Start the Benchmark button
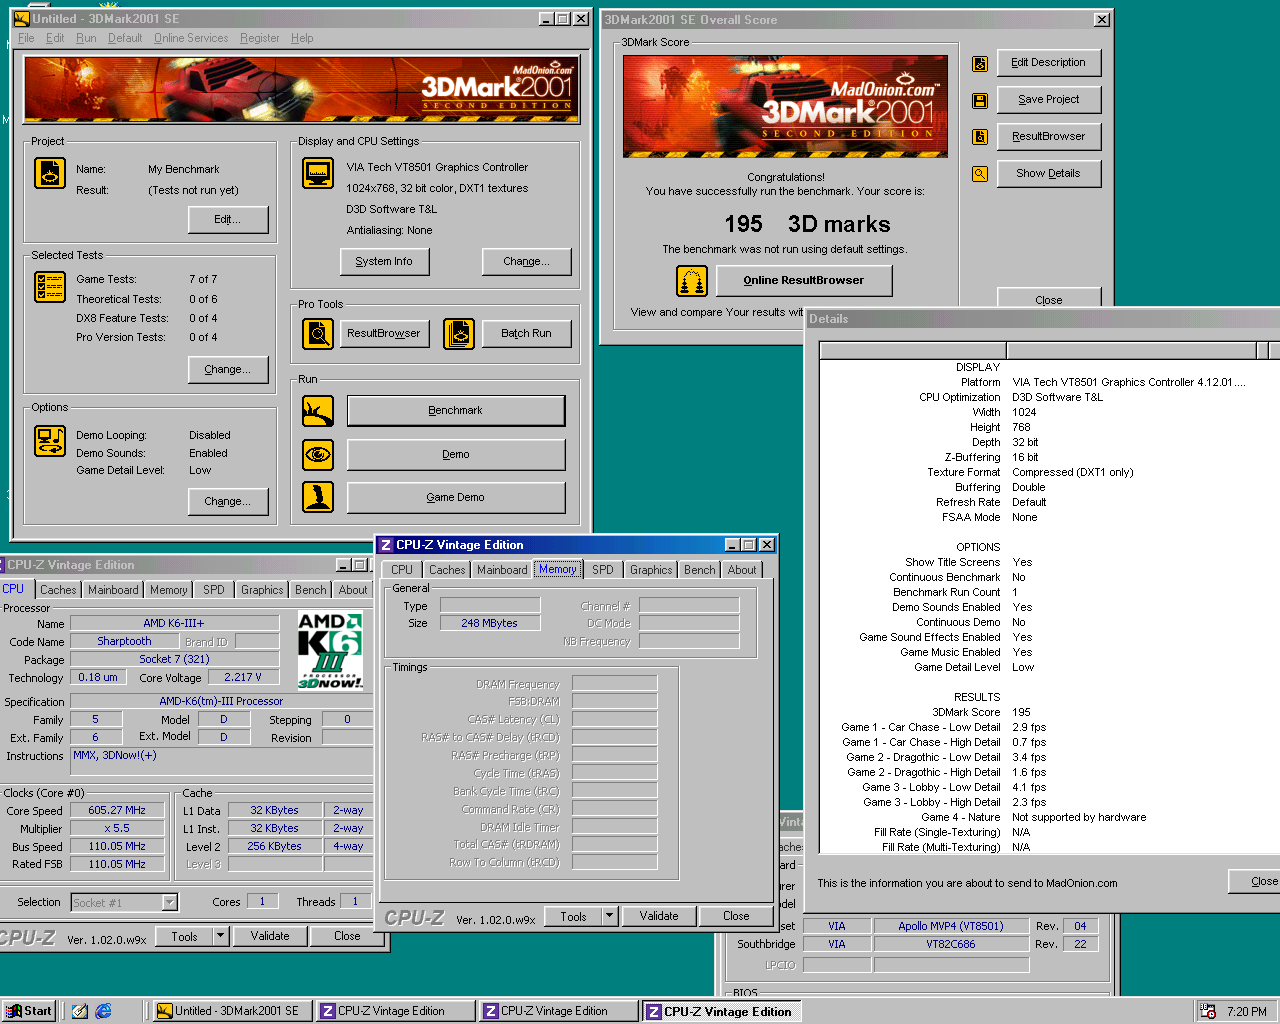1280x1024 pixels. coord(456,410)
